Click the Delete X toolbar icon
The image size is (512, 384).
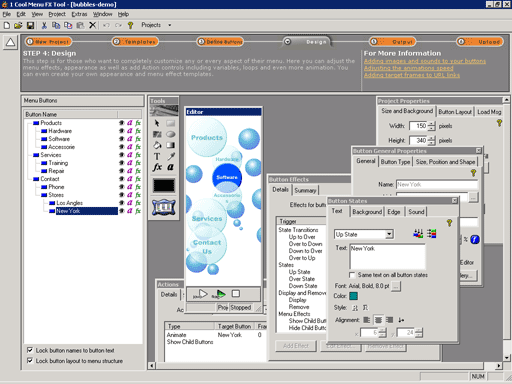(x=93, y=25)
